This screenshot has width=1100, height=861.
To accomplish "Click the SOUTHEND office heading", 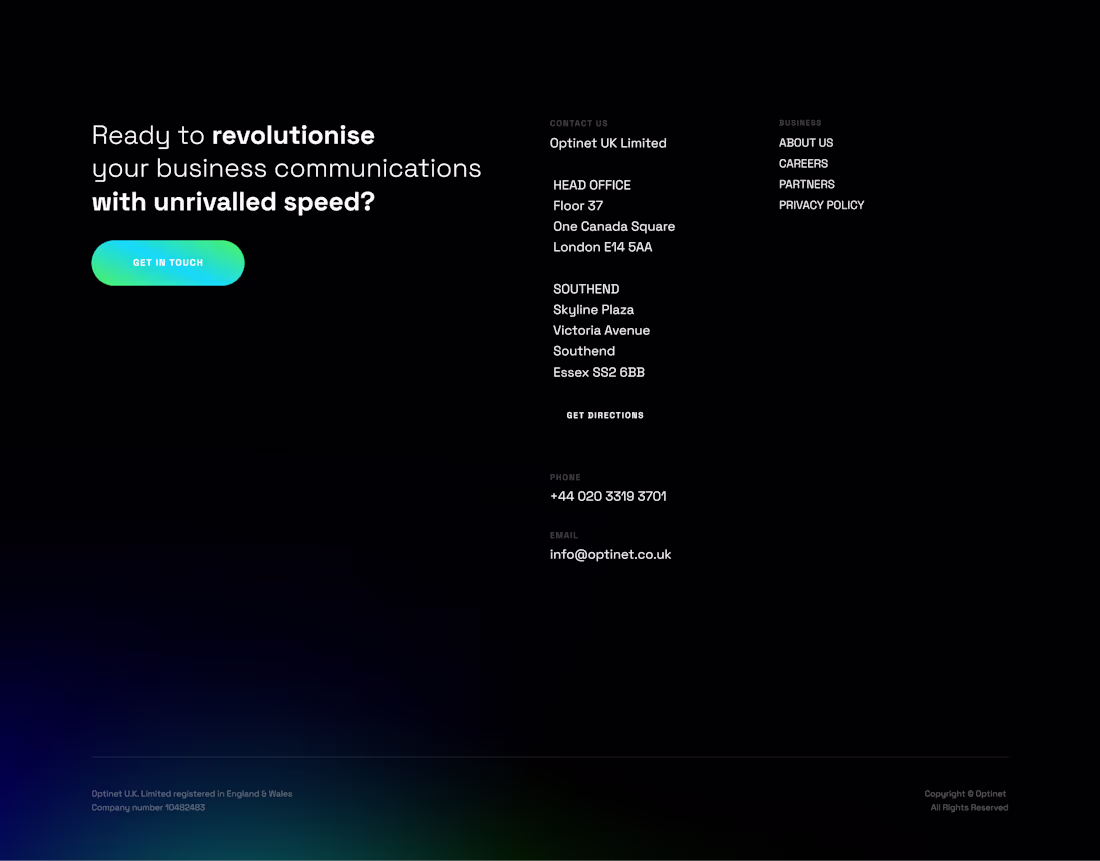I will coord(586,289).
